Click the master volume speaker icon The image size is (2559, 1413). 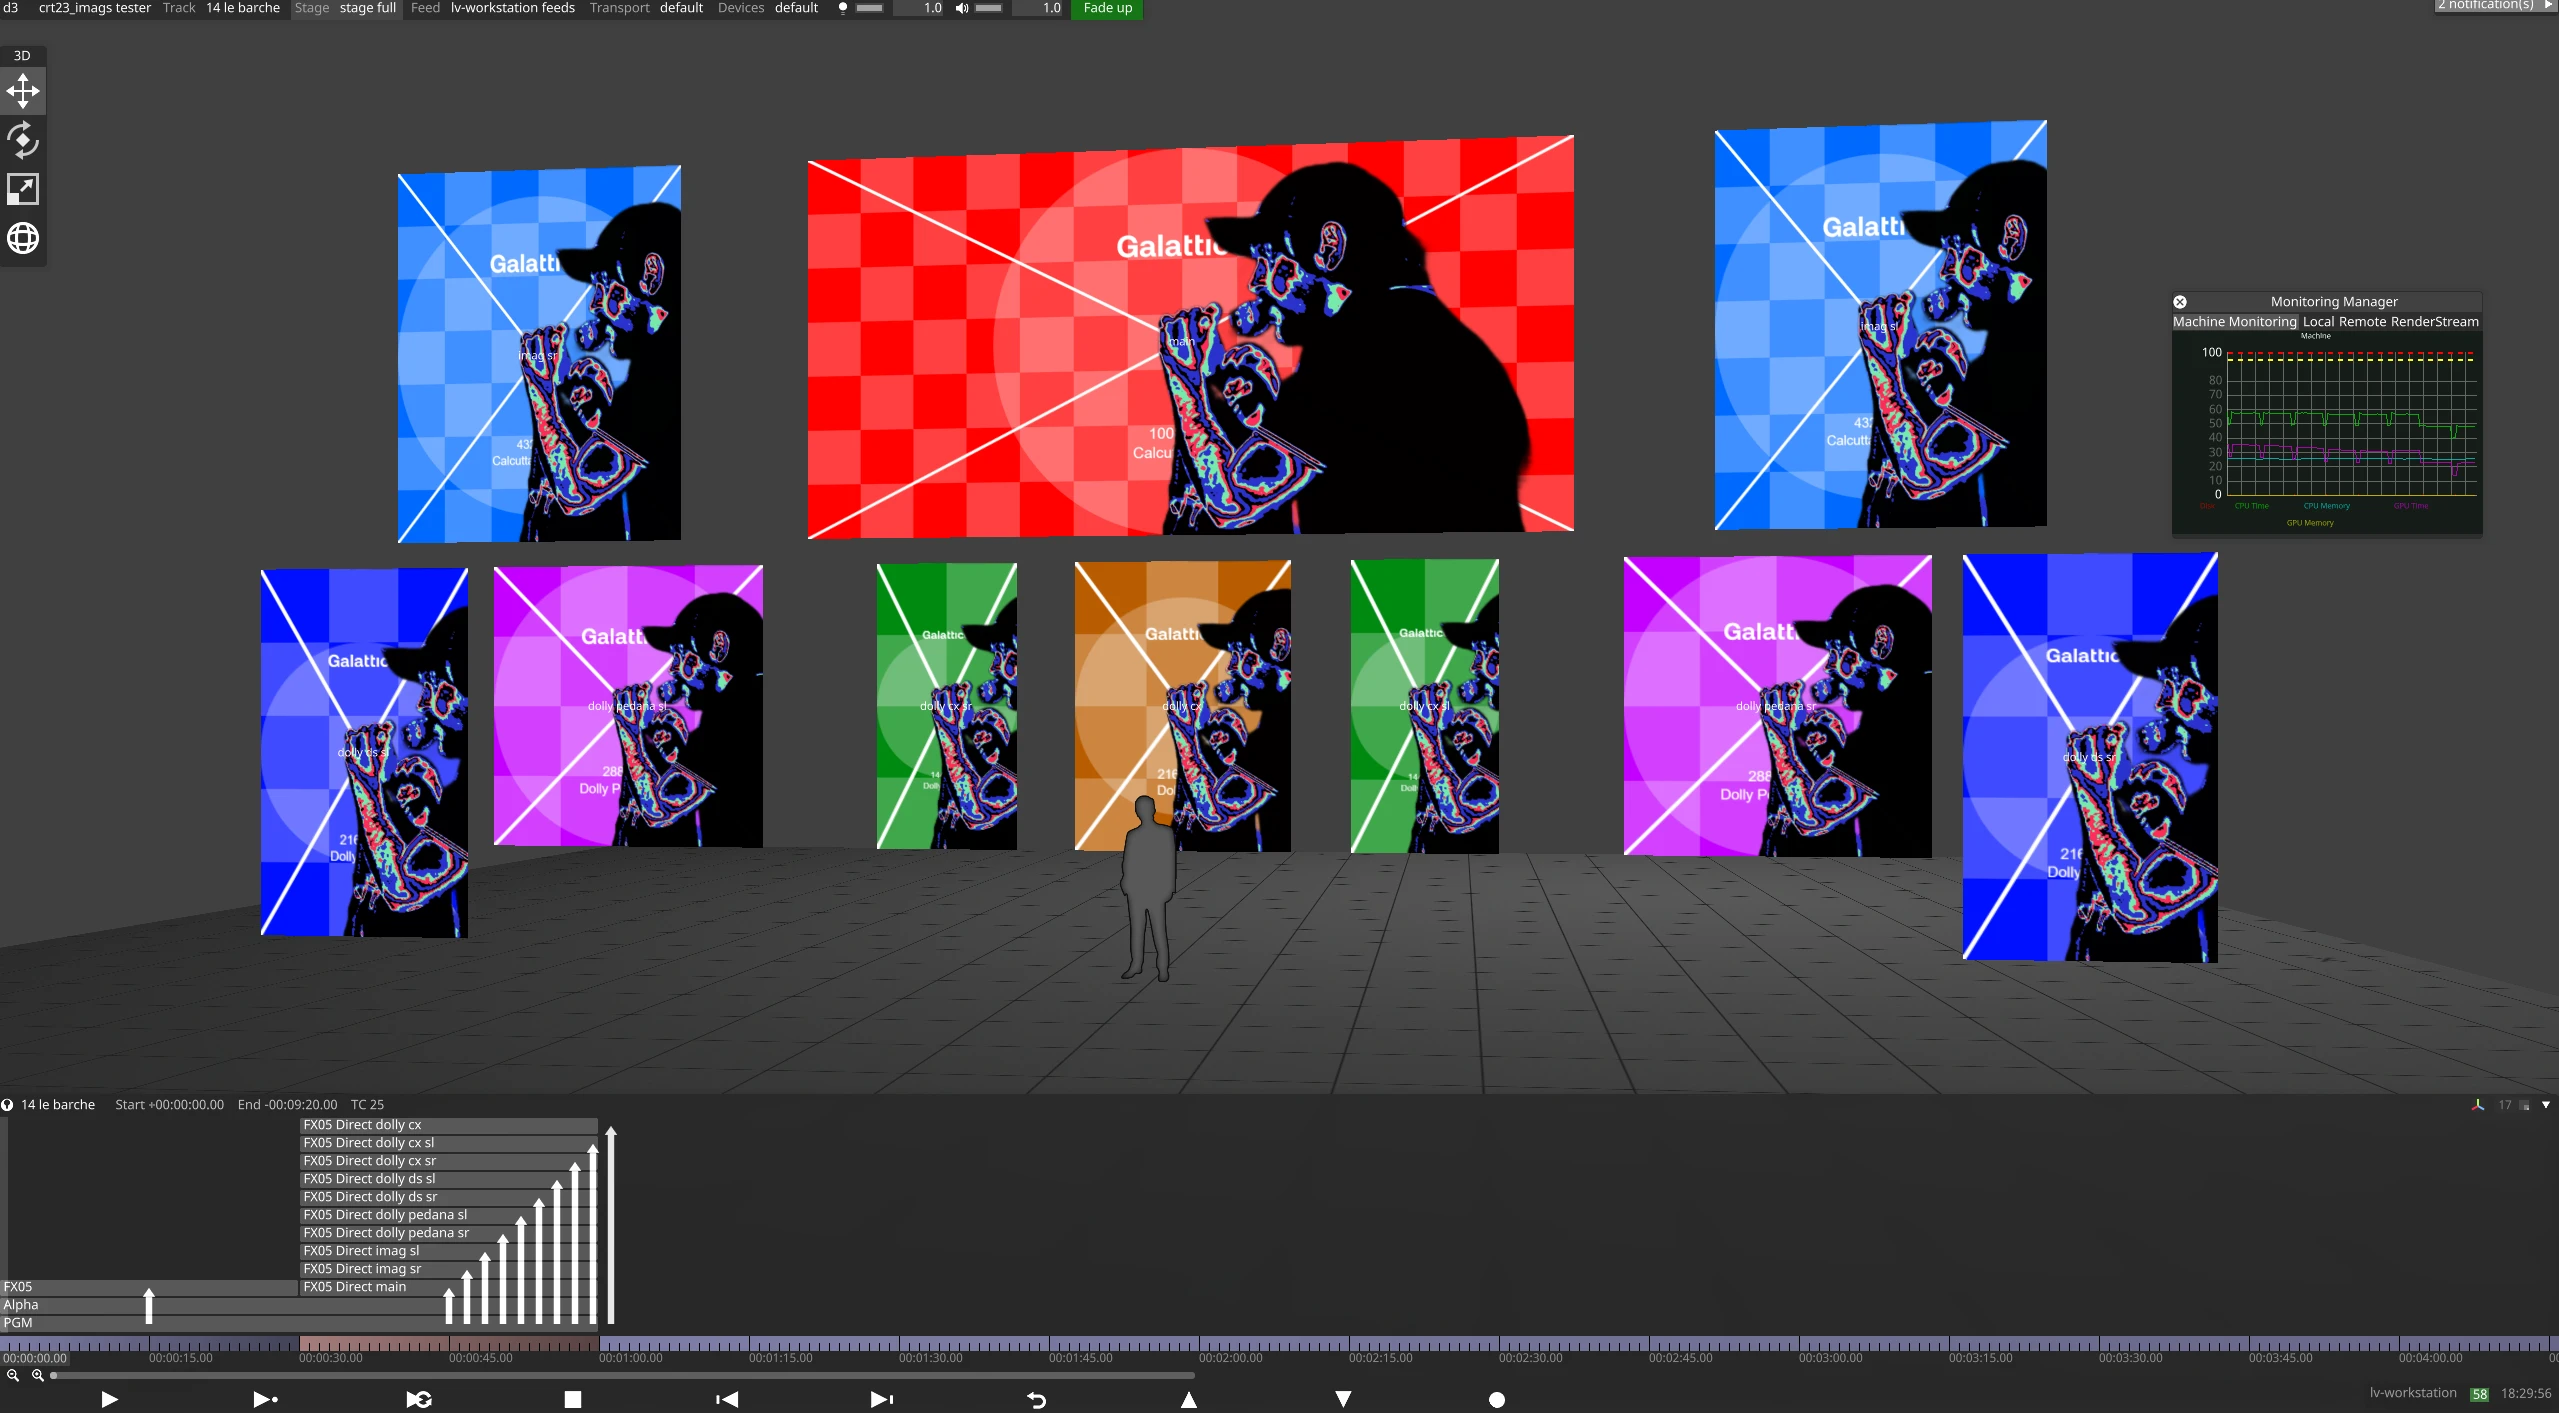(962, 8)
